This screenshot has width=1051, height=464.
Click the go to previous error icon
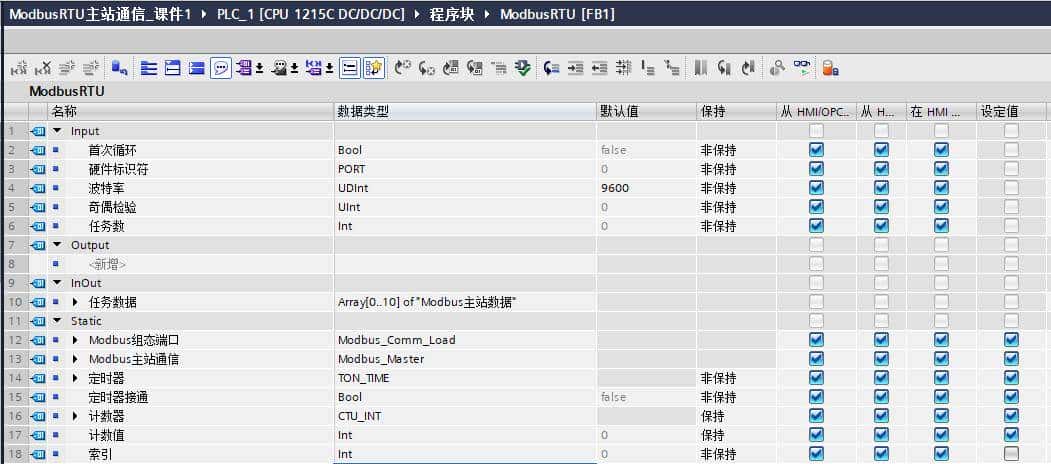(x=403, y=68)
